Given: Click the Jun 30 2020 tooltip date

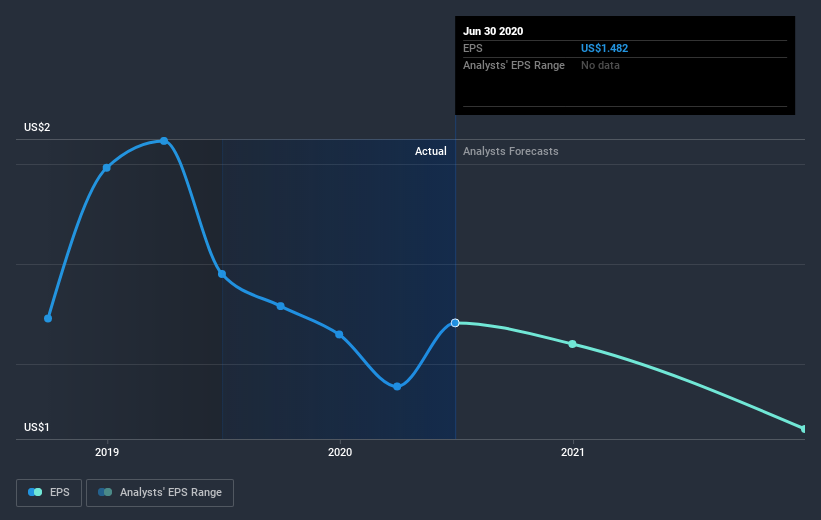Looking at the screenshot, I should tap(493, 31).
